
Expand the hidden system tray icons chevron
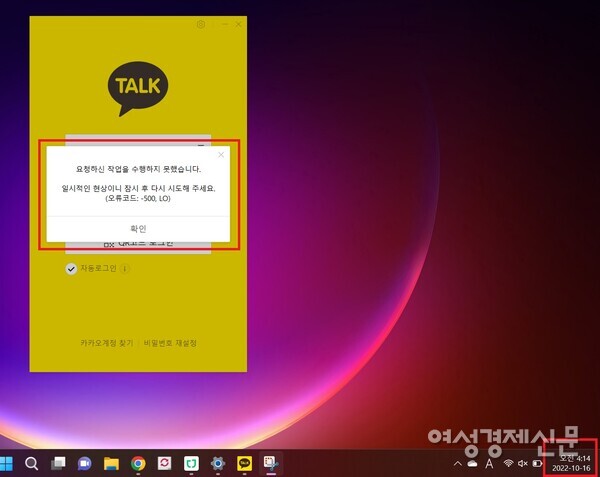[458, 464]
